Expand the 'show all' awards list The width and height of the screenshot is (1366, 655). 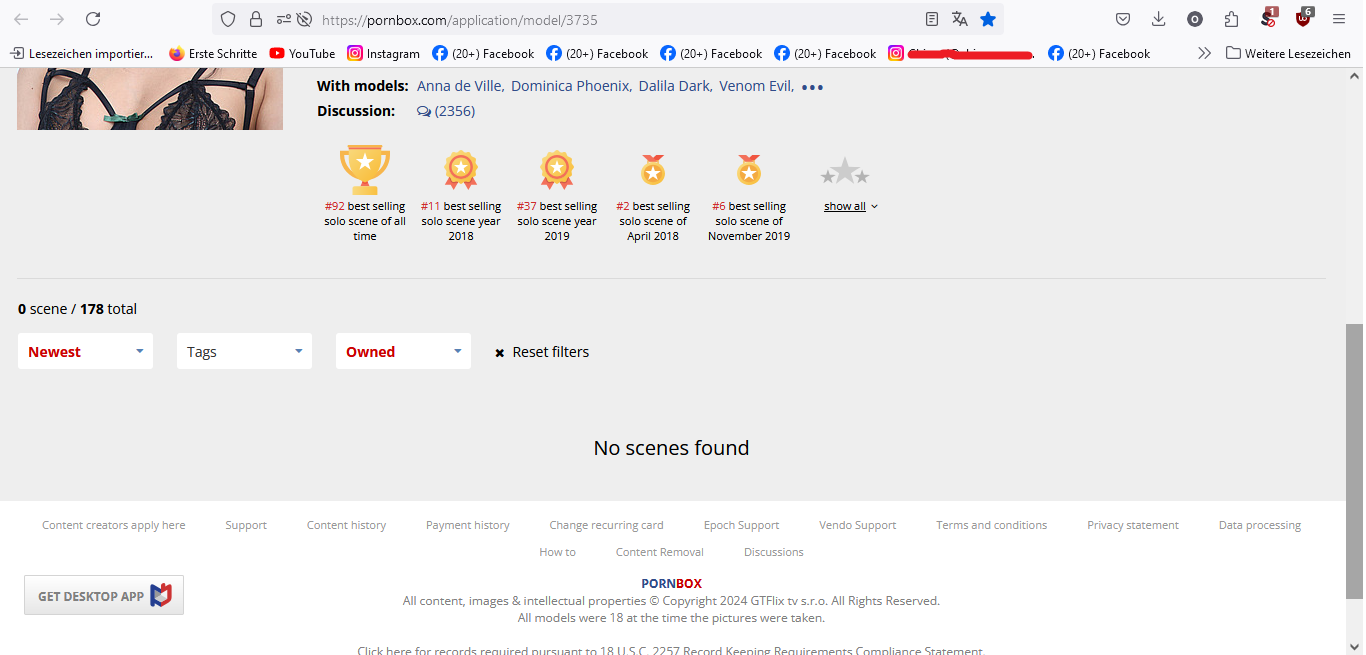(x=850, y=206)
